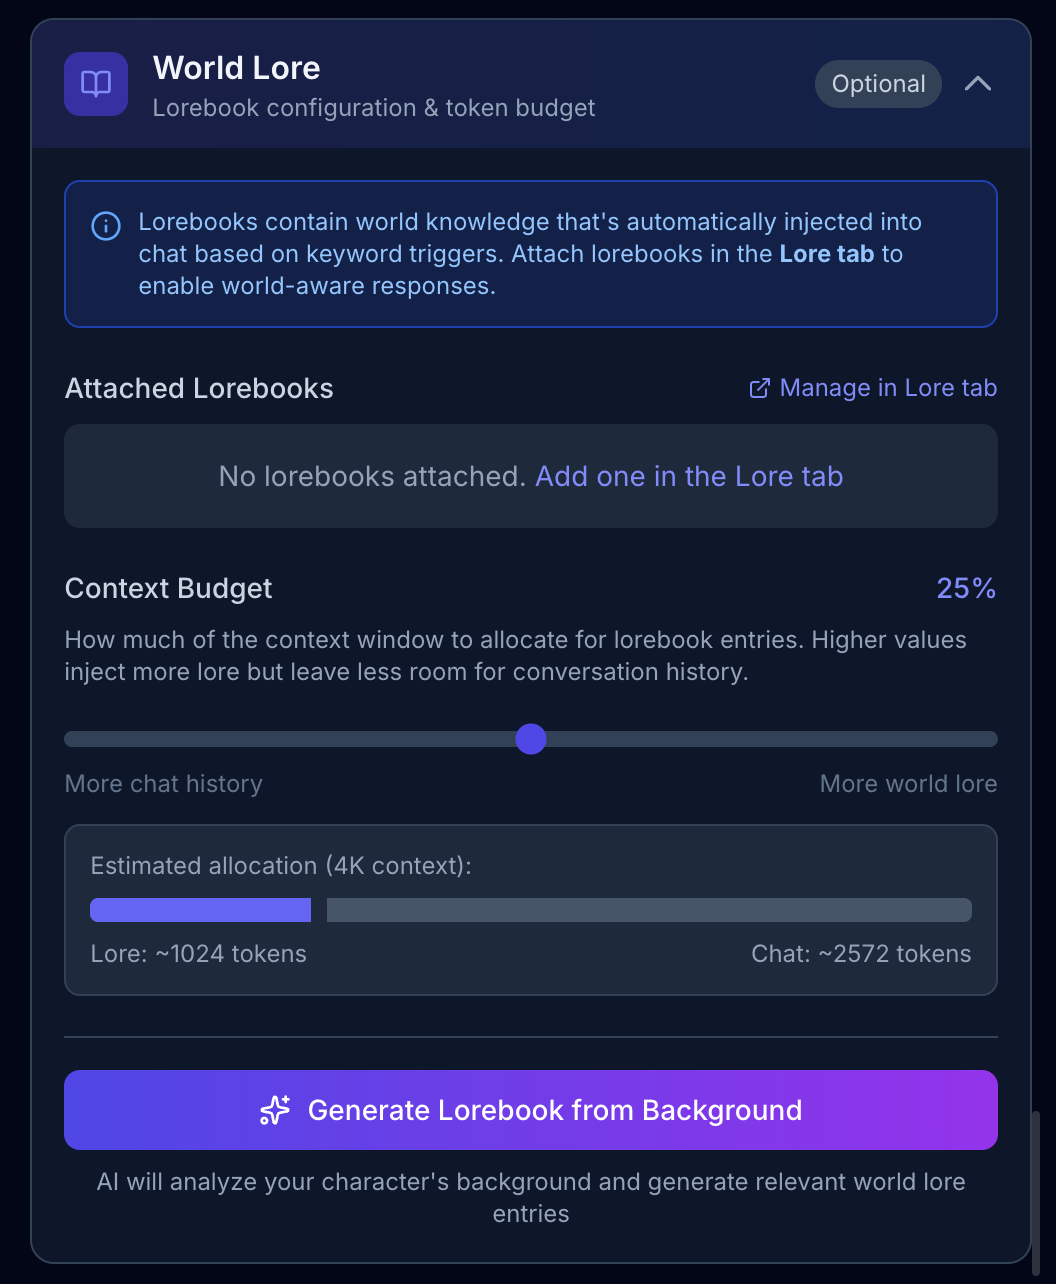Click the external link icon
Screen dimensions: 1056x1284
pyautogui.click(x=760, y=388)
